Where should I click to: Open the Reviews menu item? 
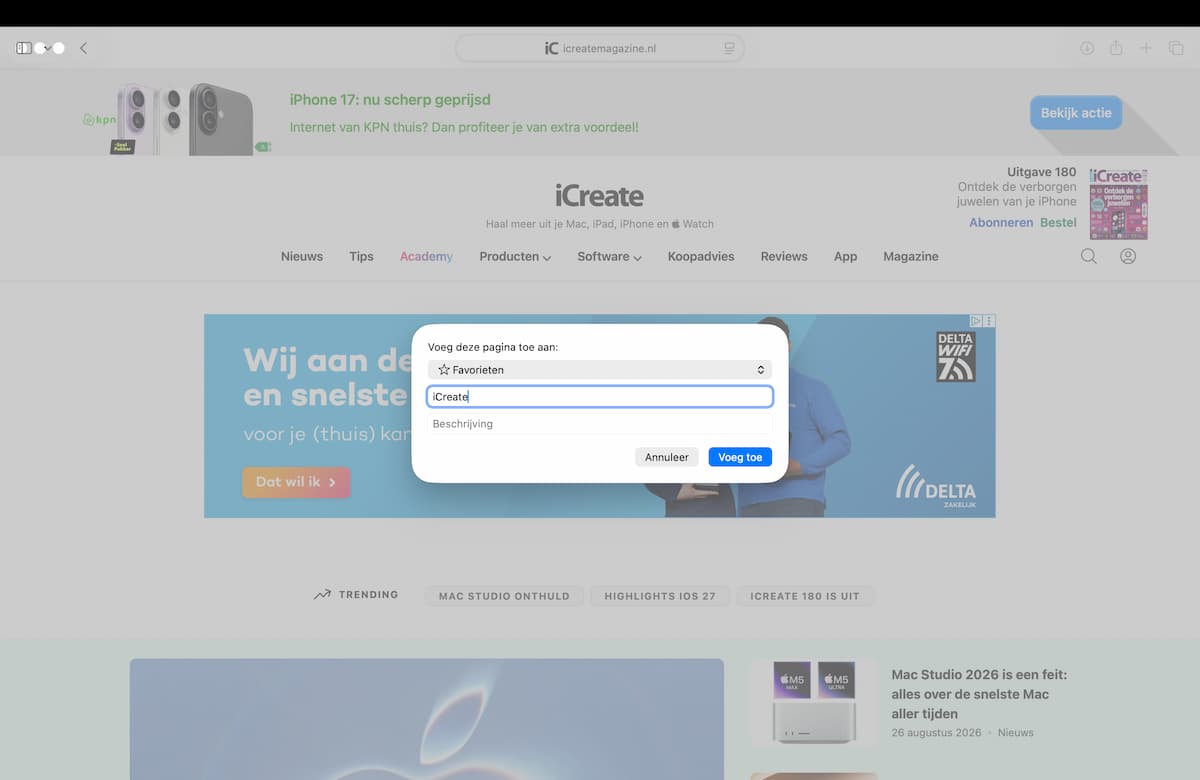(784, 256)
